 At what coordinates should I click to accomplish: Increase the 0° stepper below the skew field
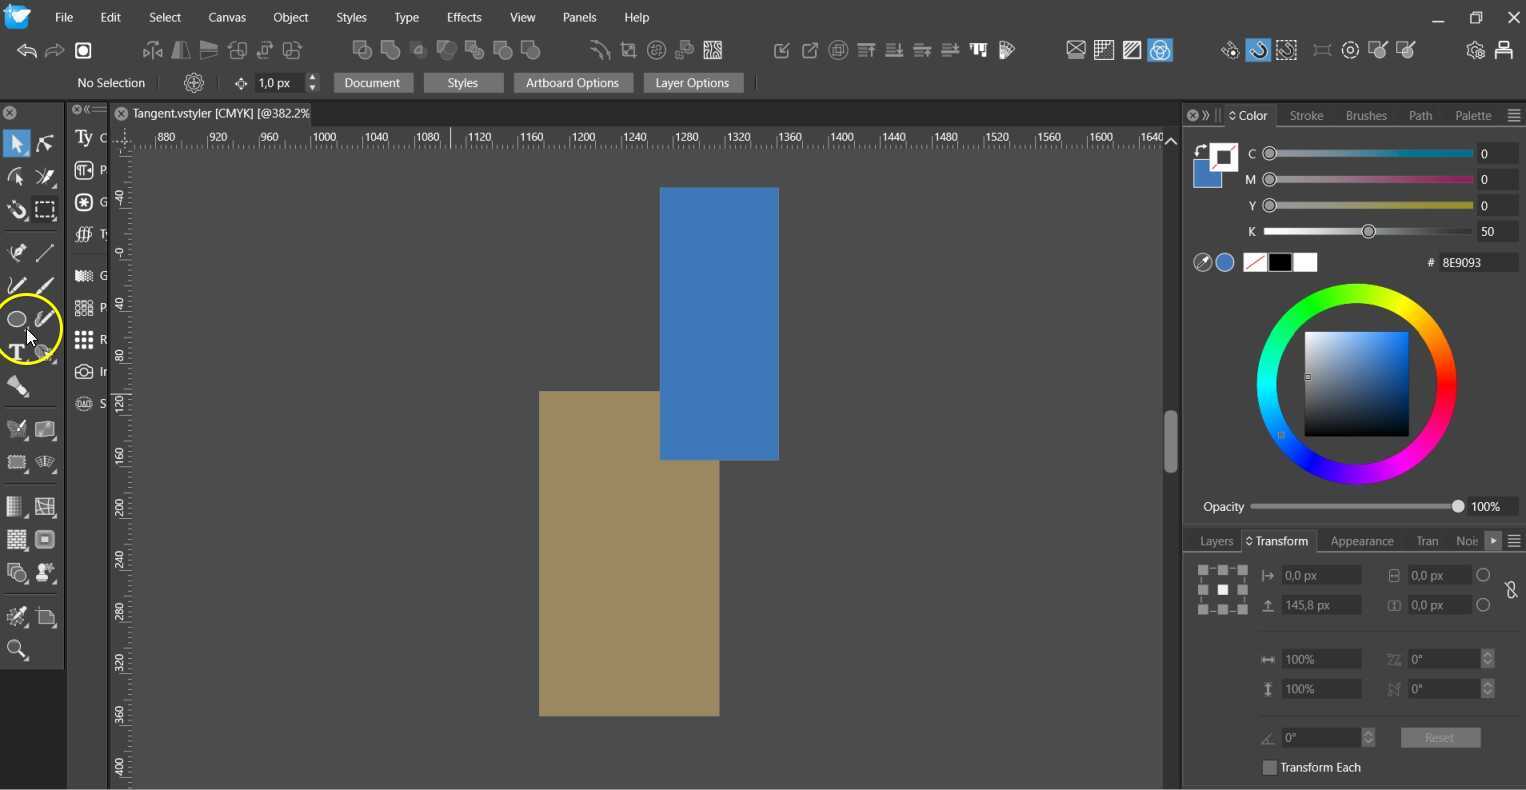tap(1488, 684)
